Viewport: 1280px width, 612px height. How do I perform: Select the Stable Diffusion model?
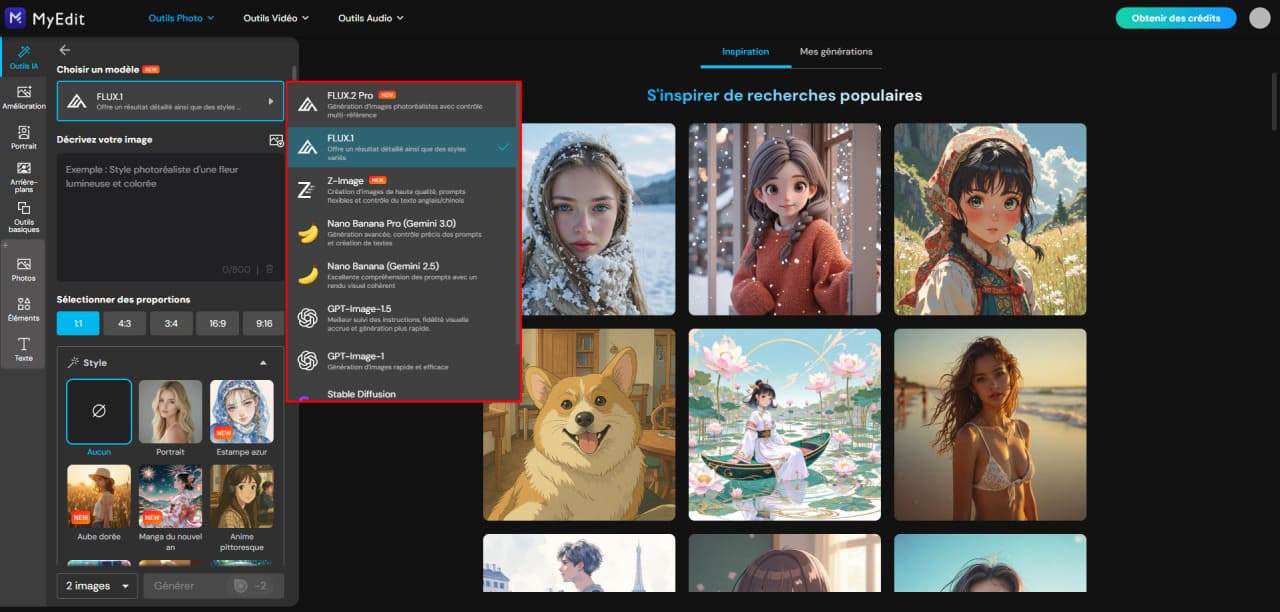coord(402,393)
